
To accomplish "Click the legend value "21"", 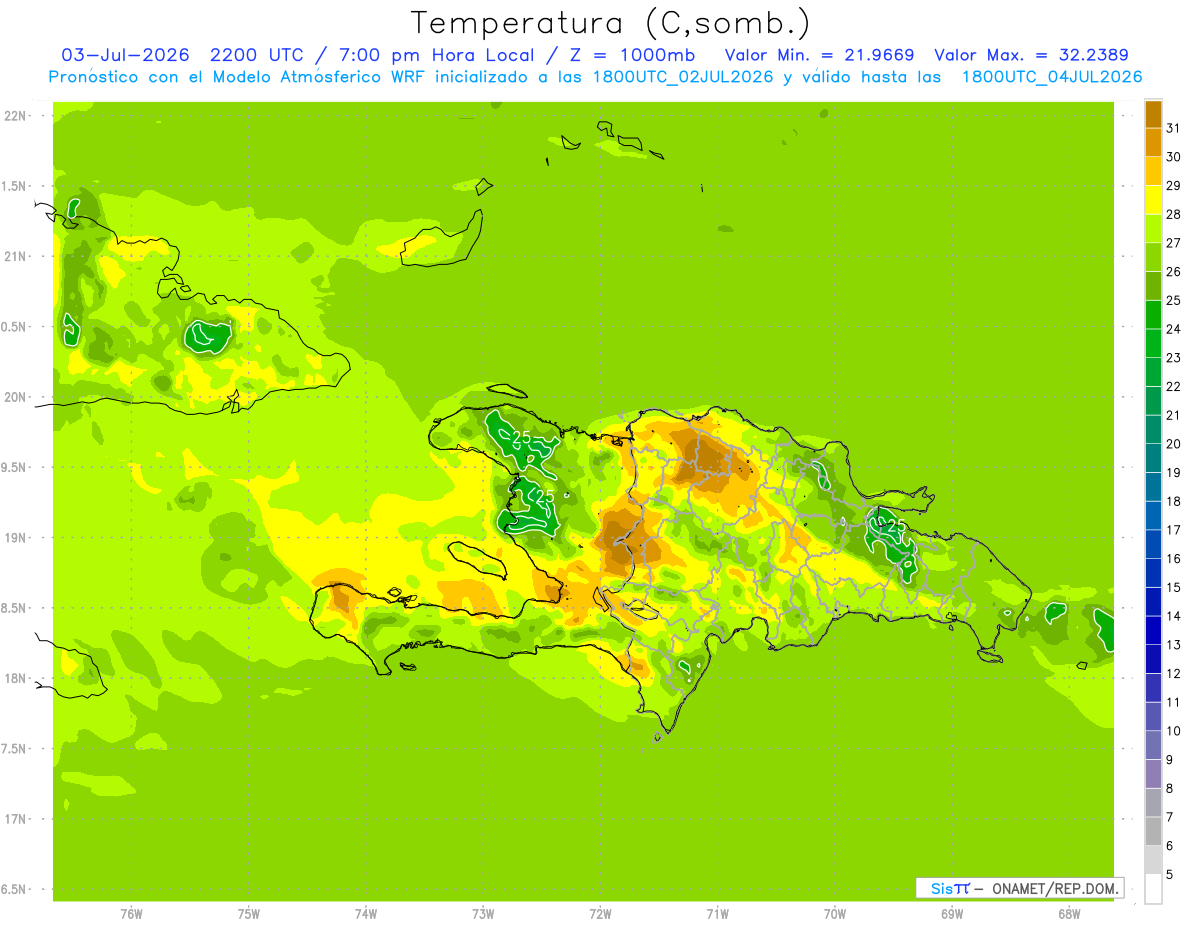I will [x=1174, y=415].
